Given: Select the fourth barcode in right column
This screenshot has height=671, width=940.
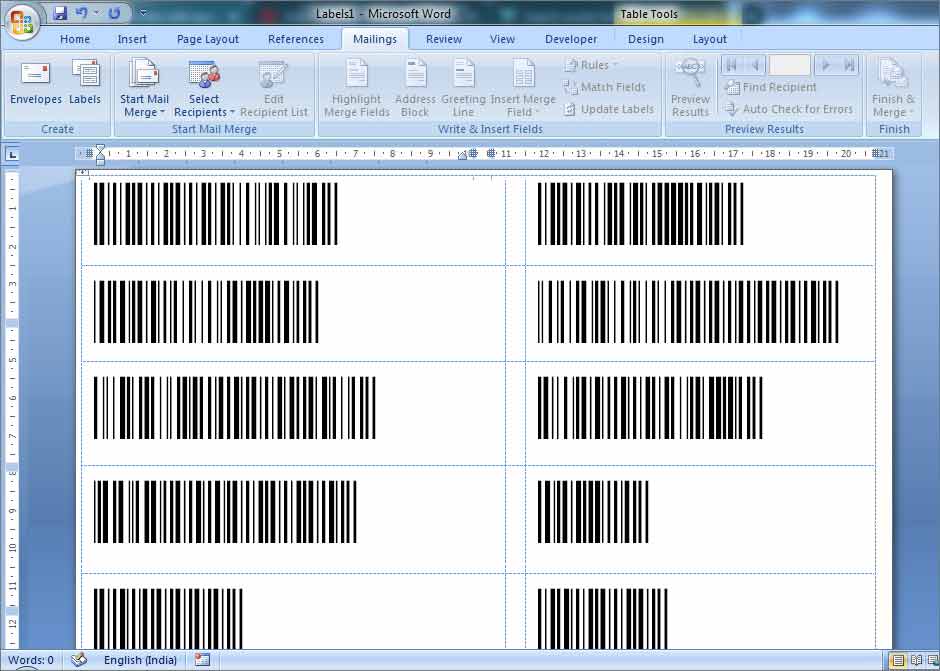Looking at the screenshot, I should (593, 511).
